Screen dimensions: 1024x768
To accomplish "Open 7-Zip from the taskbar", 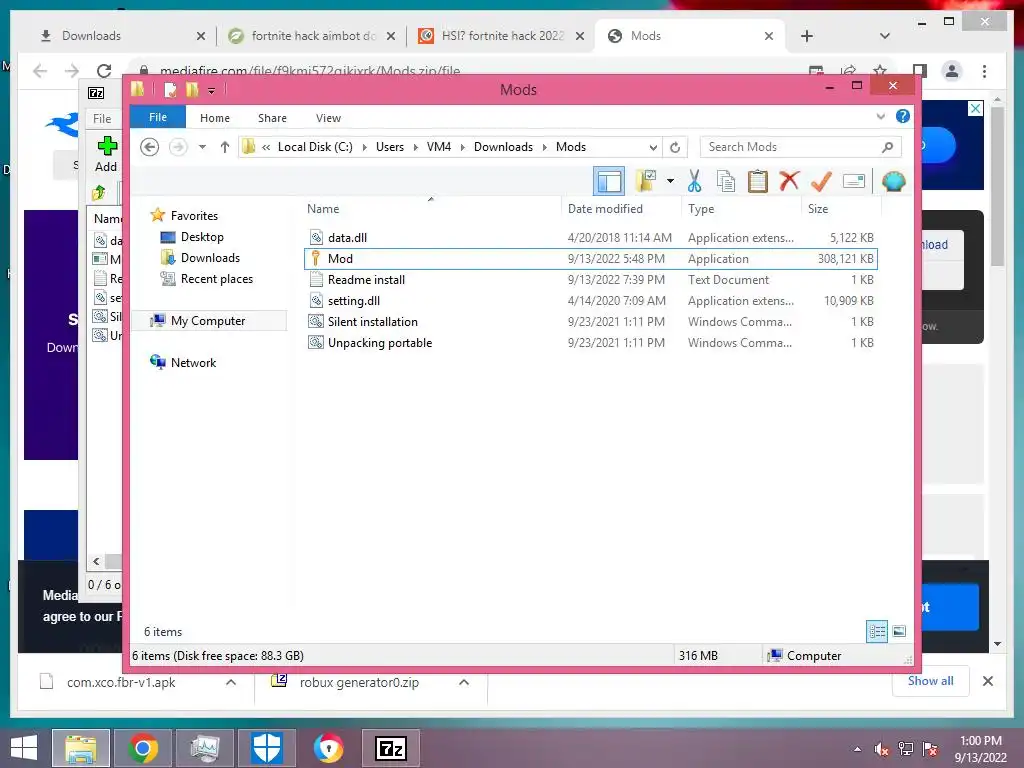I will pos(391,748).
